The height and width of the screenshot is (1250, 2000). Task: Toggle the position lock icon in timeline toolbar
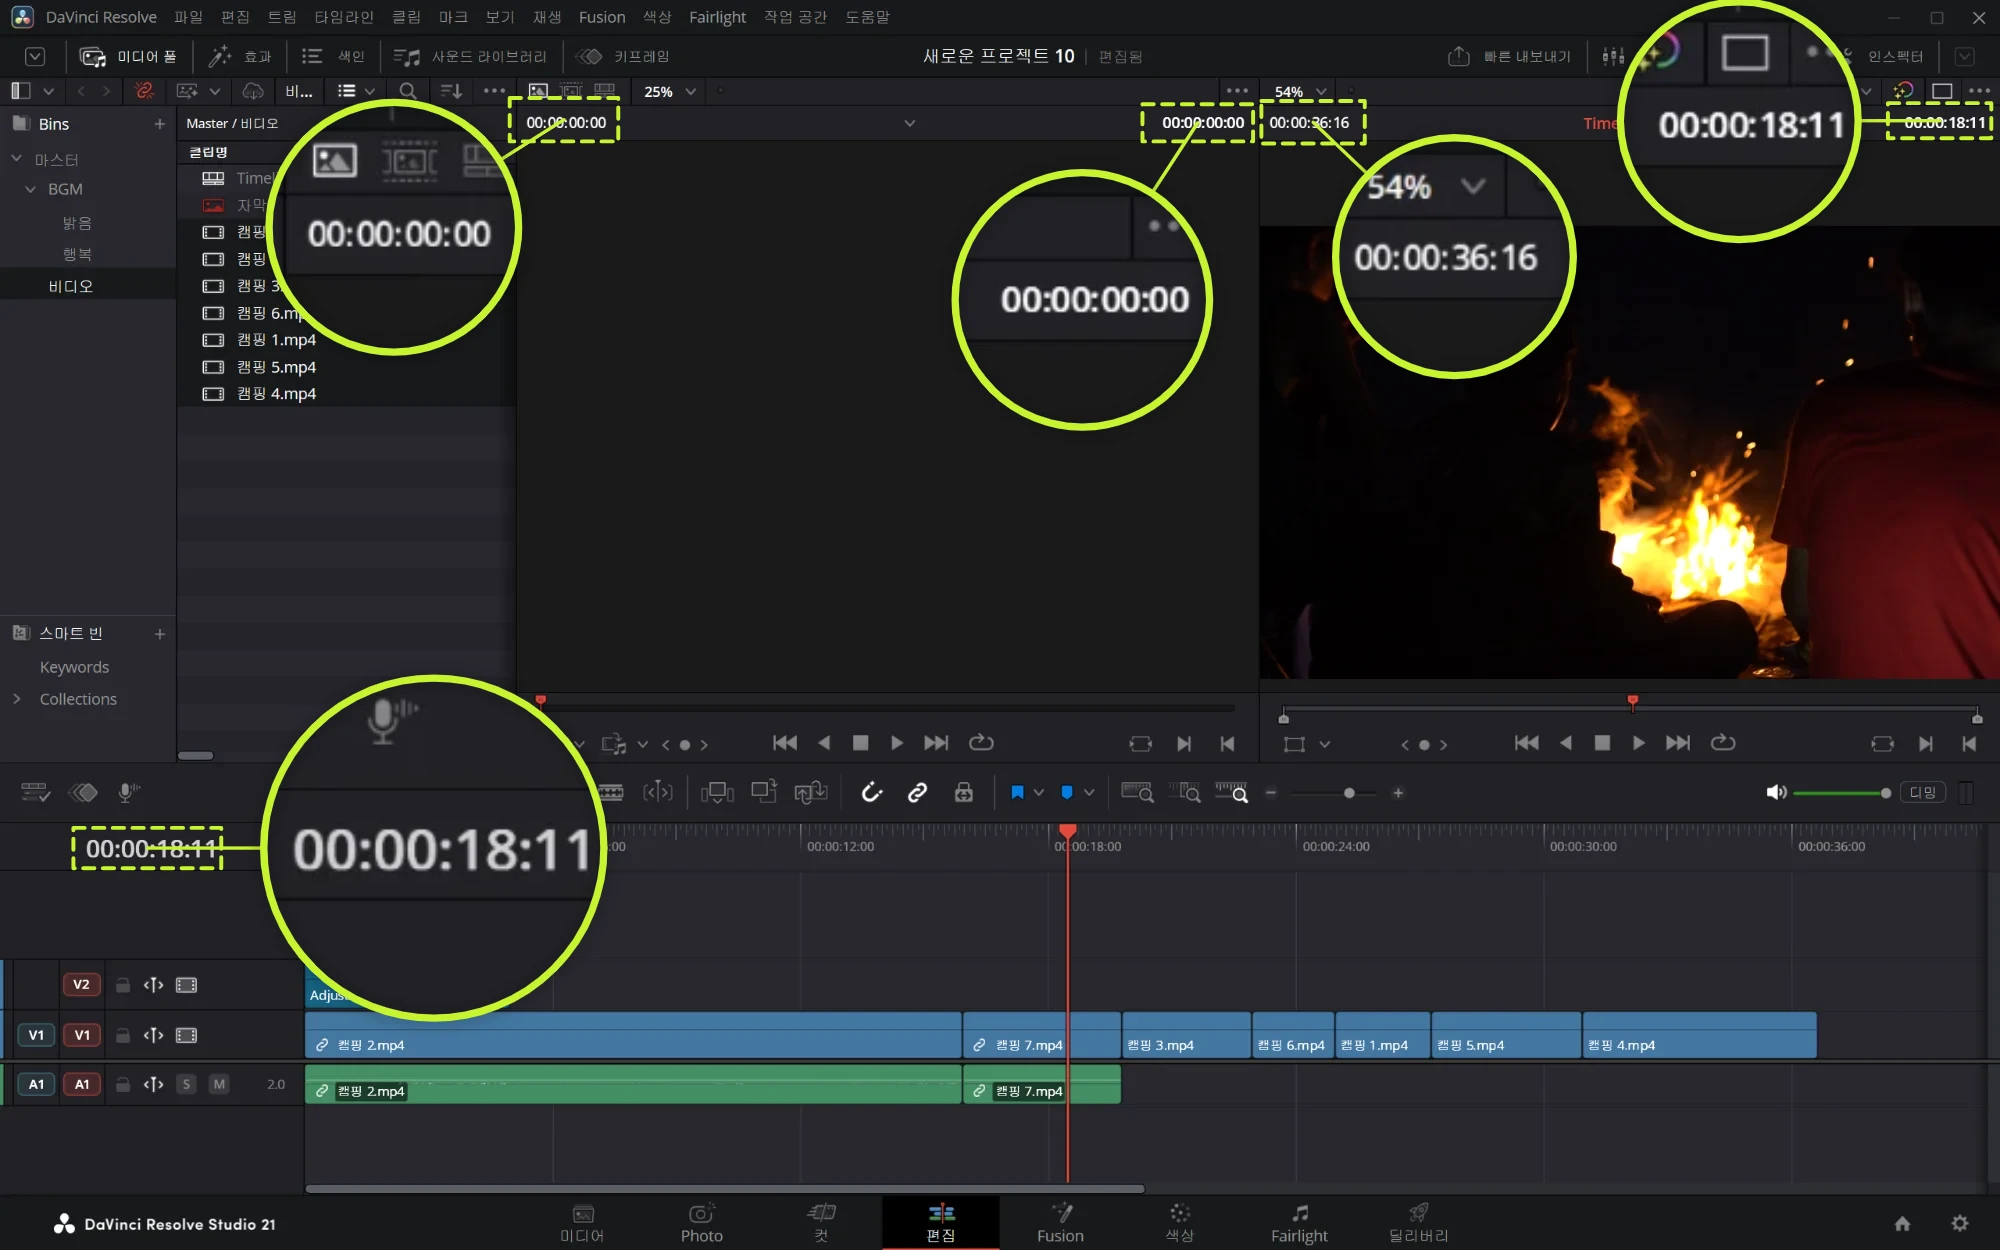point(963,793)
